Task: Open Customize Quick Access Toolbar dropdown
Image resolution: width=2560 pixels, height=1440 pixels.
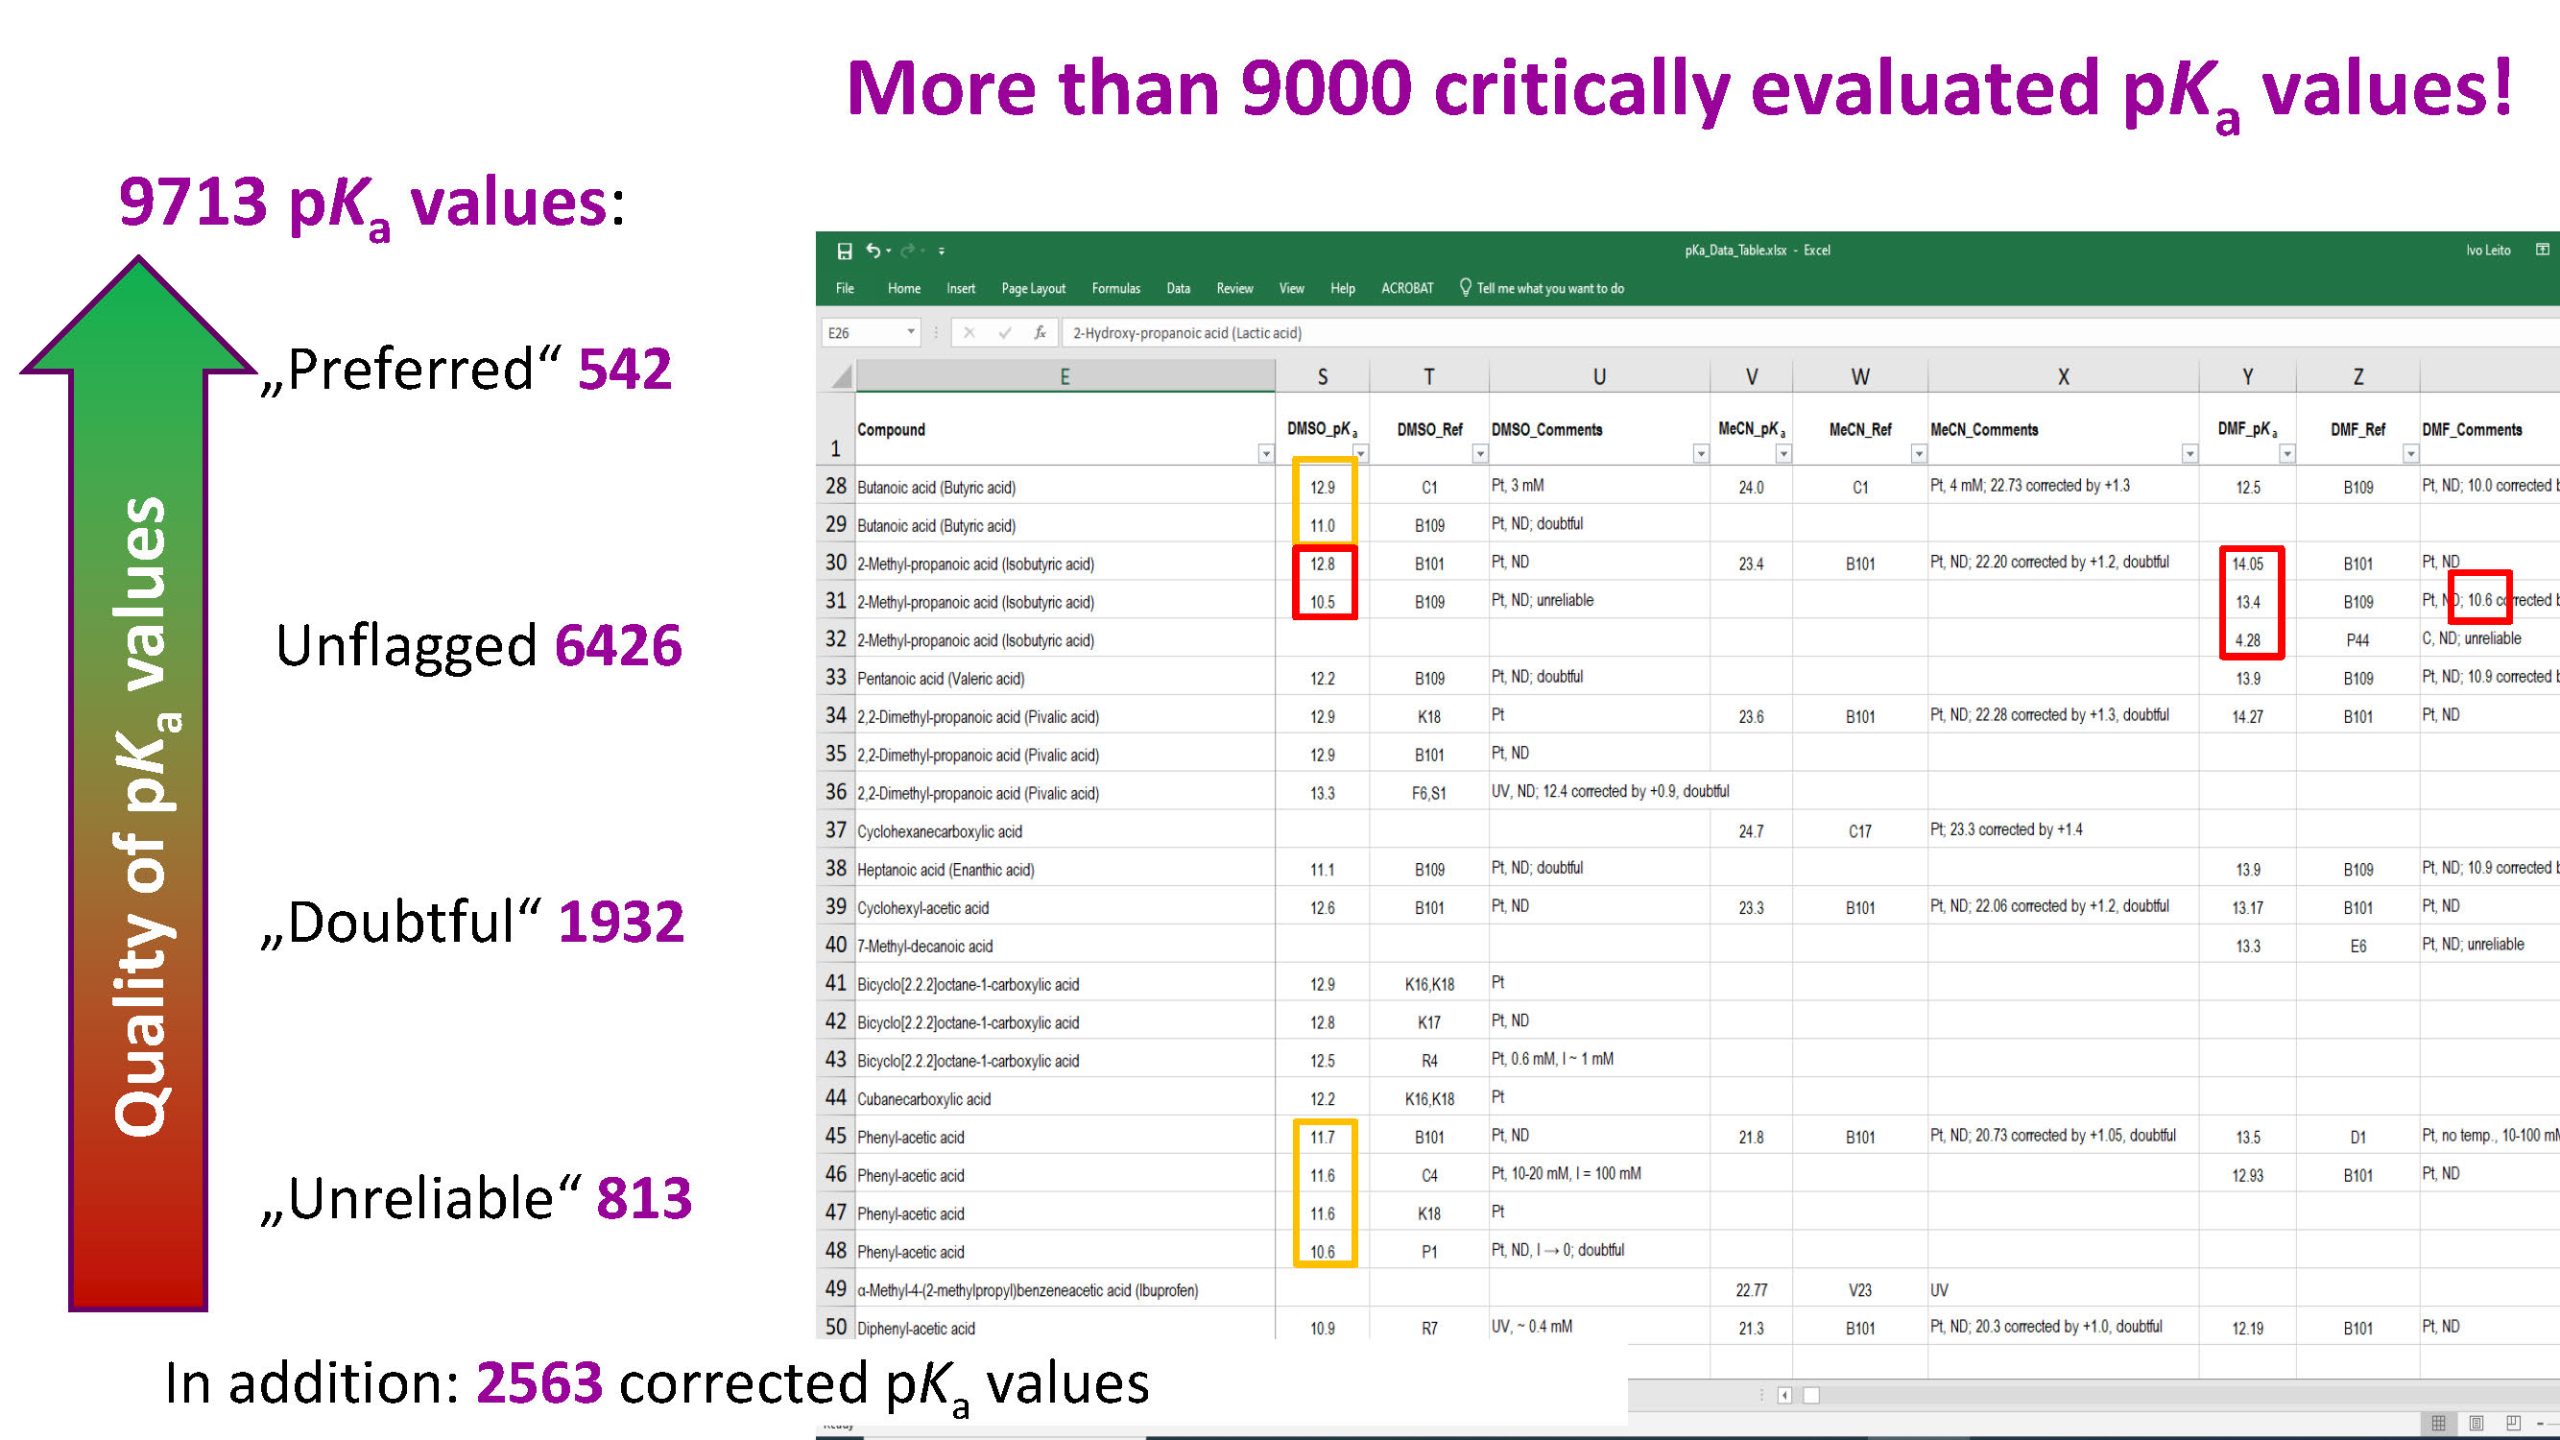Action: pyautogui.click(x=942, y=251)
